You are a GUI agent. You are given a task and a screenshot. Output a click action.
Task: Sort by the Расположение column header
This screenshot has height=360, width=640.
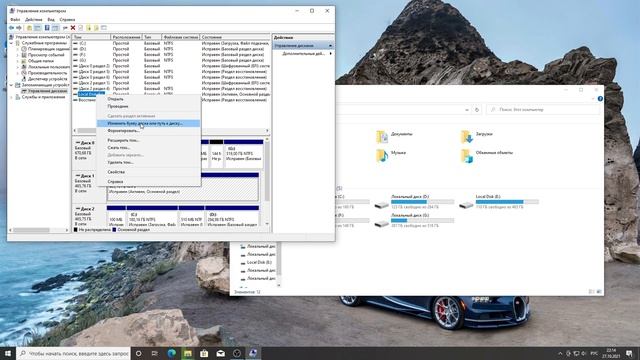[x=127, y=37]
